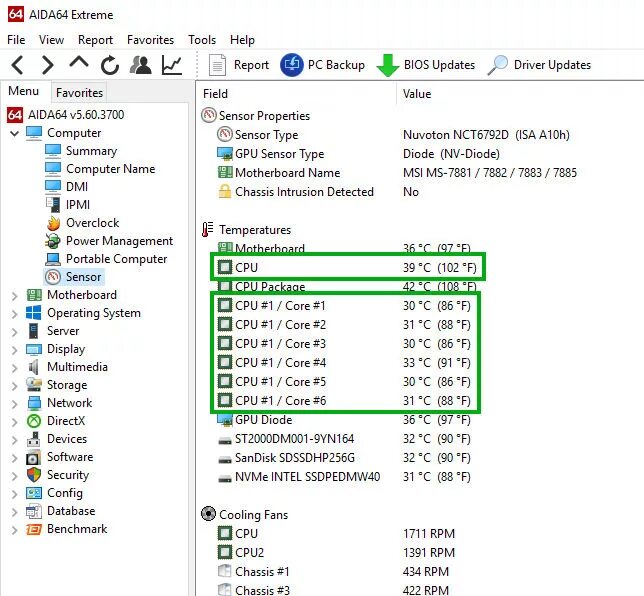This screenshot has width=644, height=596.
Task: Select Summary under Computer
Action: pyautogui.click(x=81, y=151)
